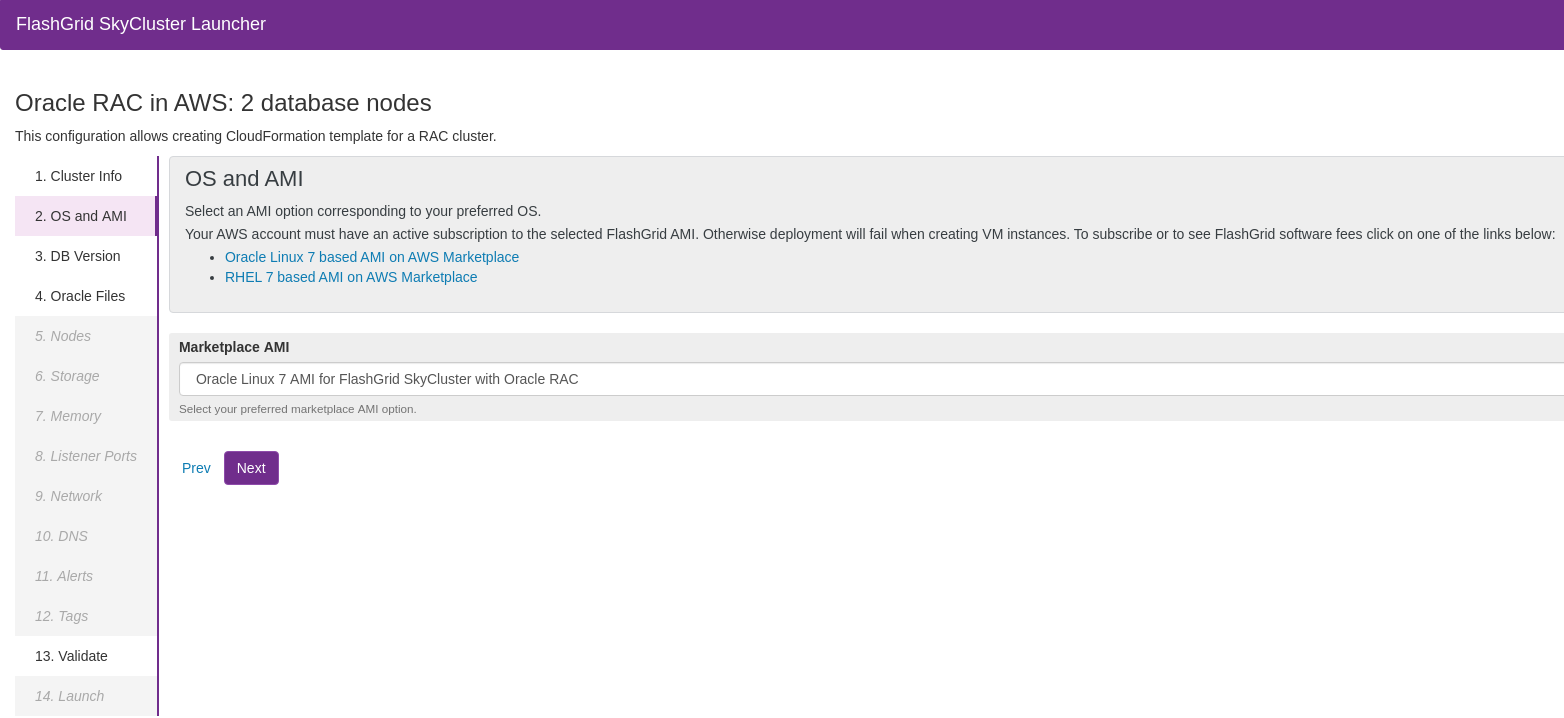Open RHEL 7 AMI Marketplace link
The width and height of the screenshot is (1564, 718).
pos(351,277)
